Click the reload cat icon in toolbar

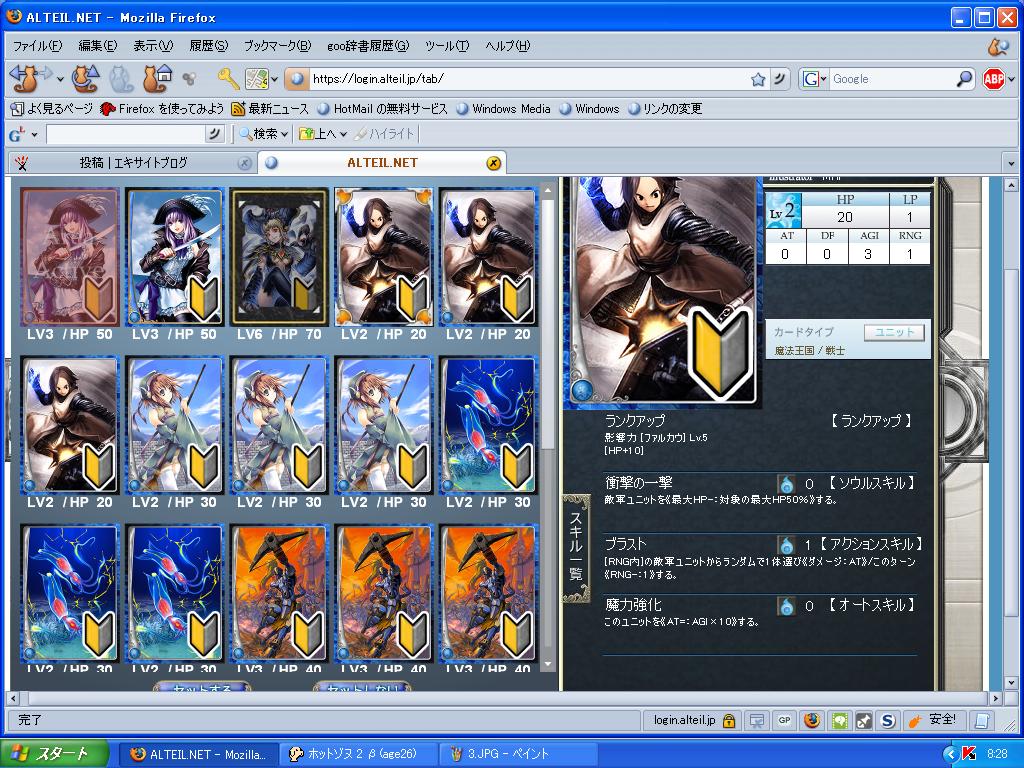pyautogui.click(x=84, y=78)
